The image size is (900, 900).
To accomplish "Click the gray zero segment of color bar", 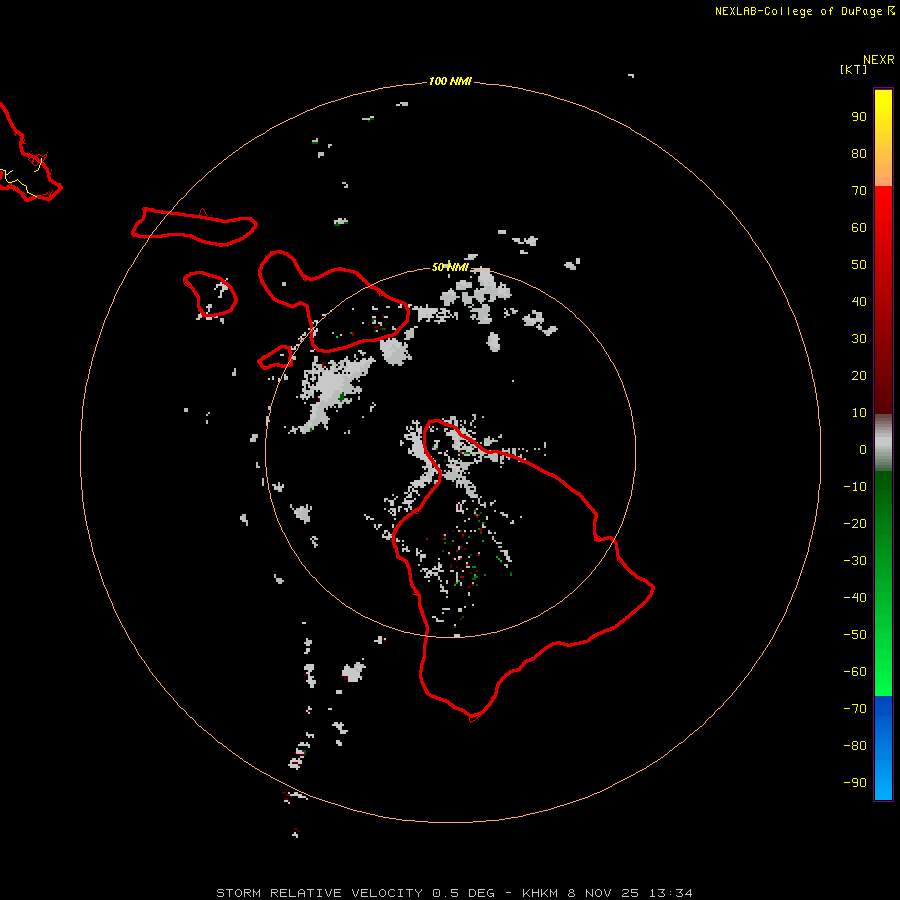I will pyautogui.click(x=883, y=443).
